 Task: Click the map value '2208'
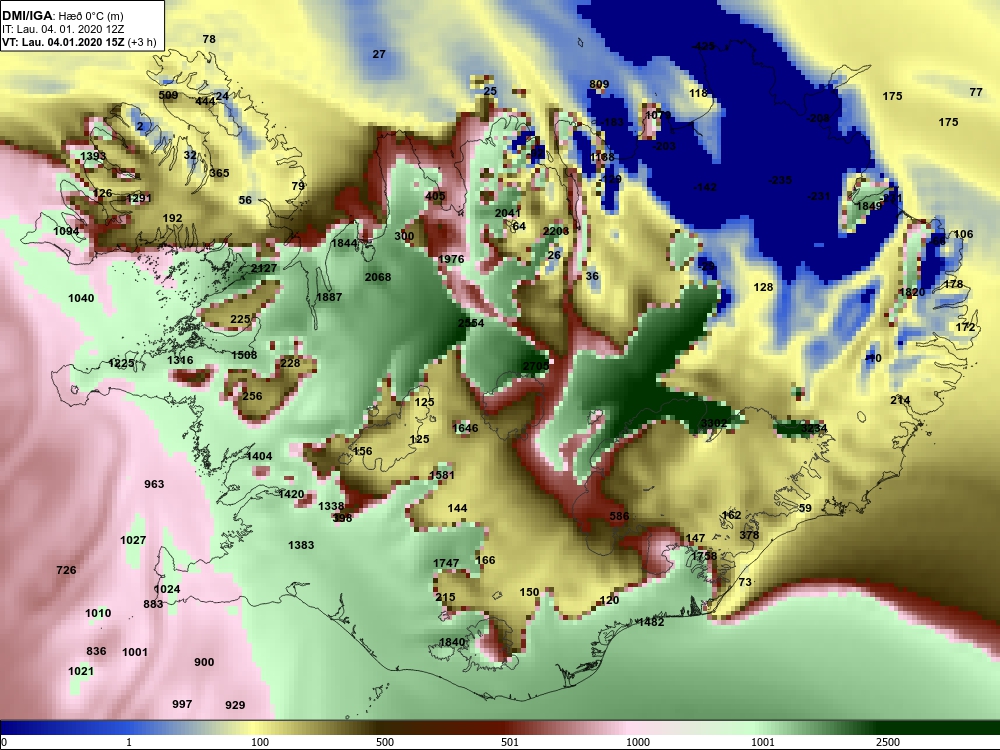tap(555, 231)
